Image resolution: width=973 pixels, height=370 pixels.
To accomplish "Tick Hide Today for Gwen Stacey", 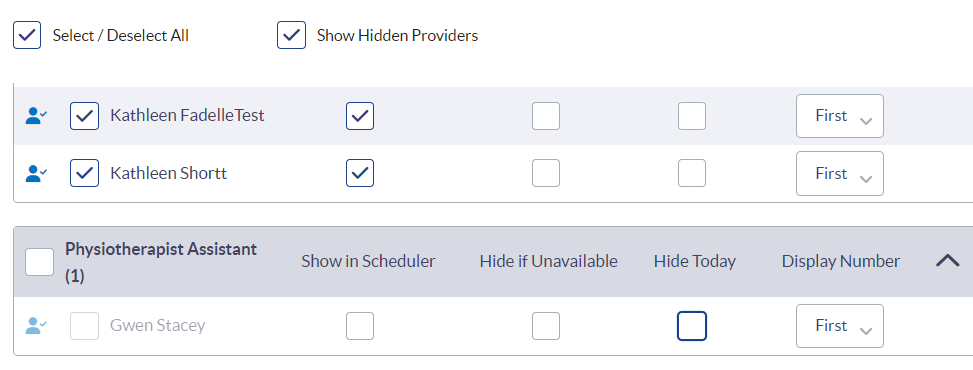I will [x=692, y=326].
